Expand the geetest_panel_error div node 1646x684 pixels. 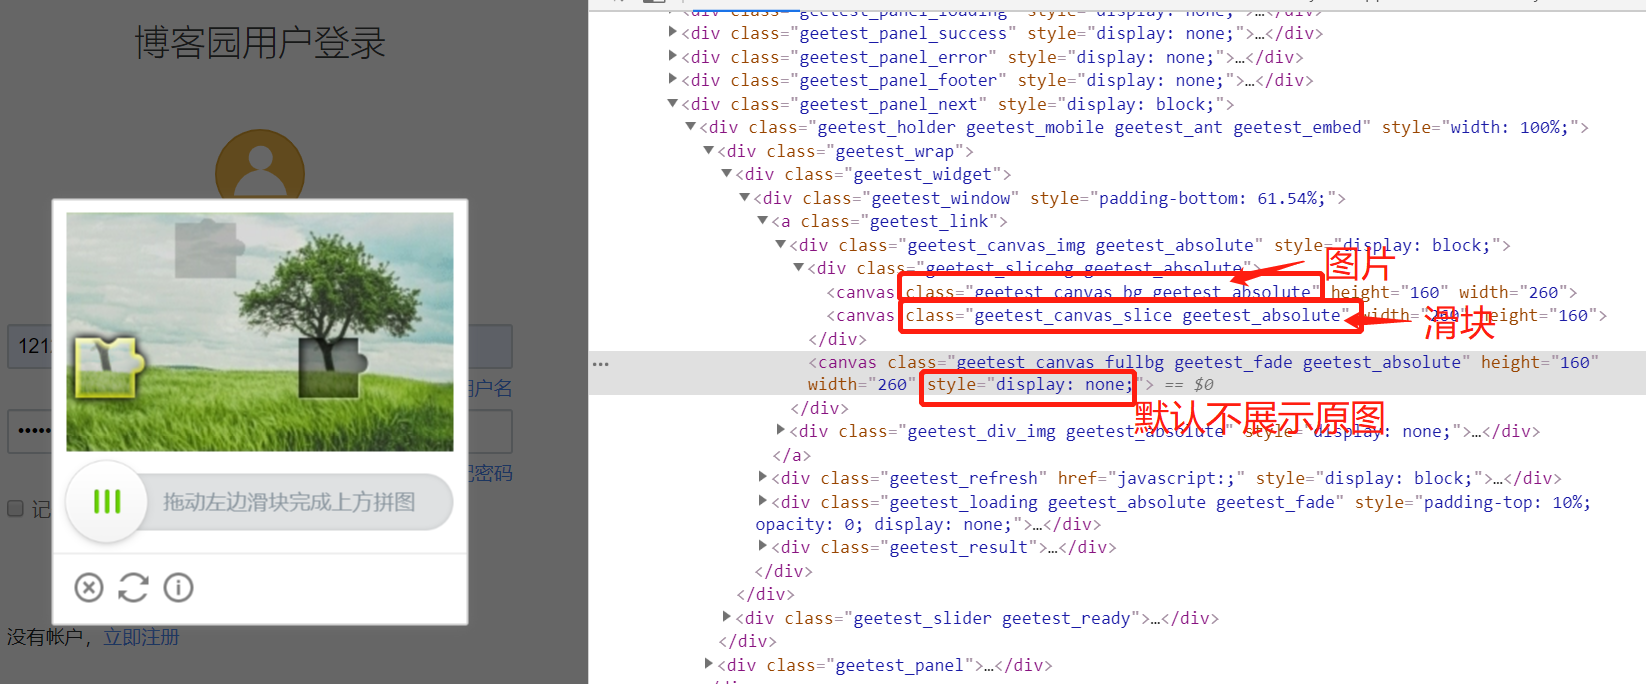pyautogui.click(x=673, y=55)
